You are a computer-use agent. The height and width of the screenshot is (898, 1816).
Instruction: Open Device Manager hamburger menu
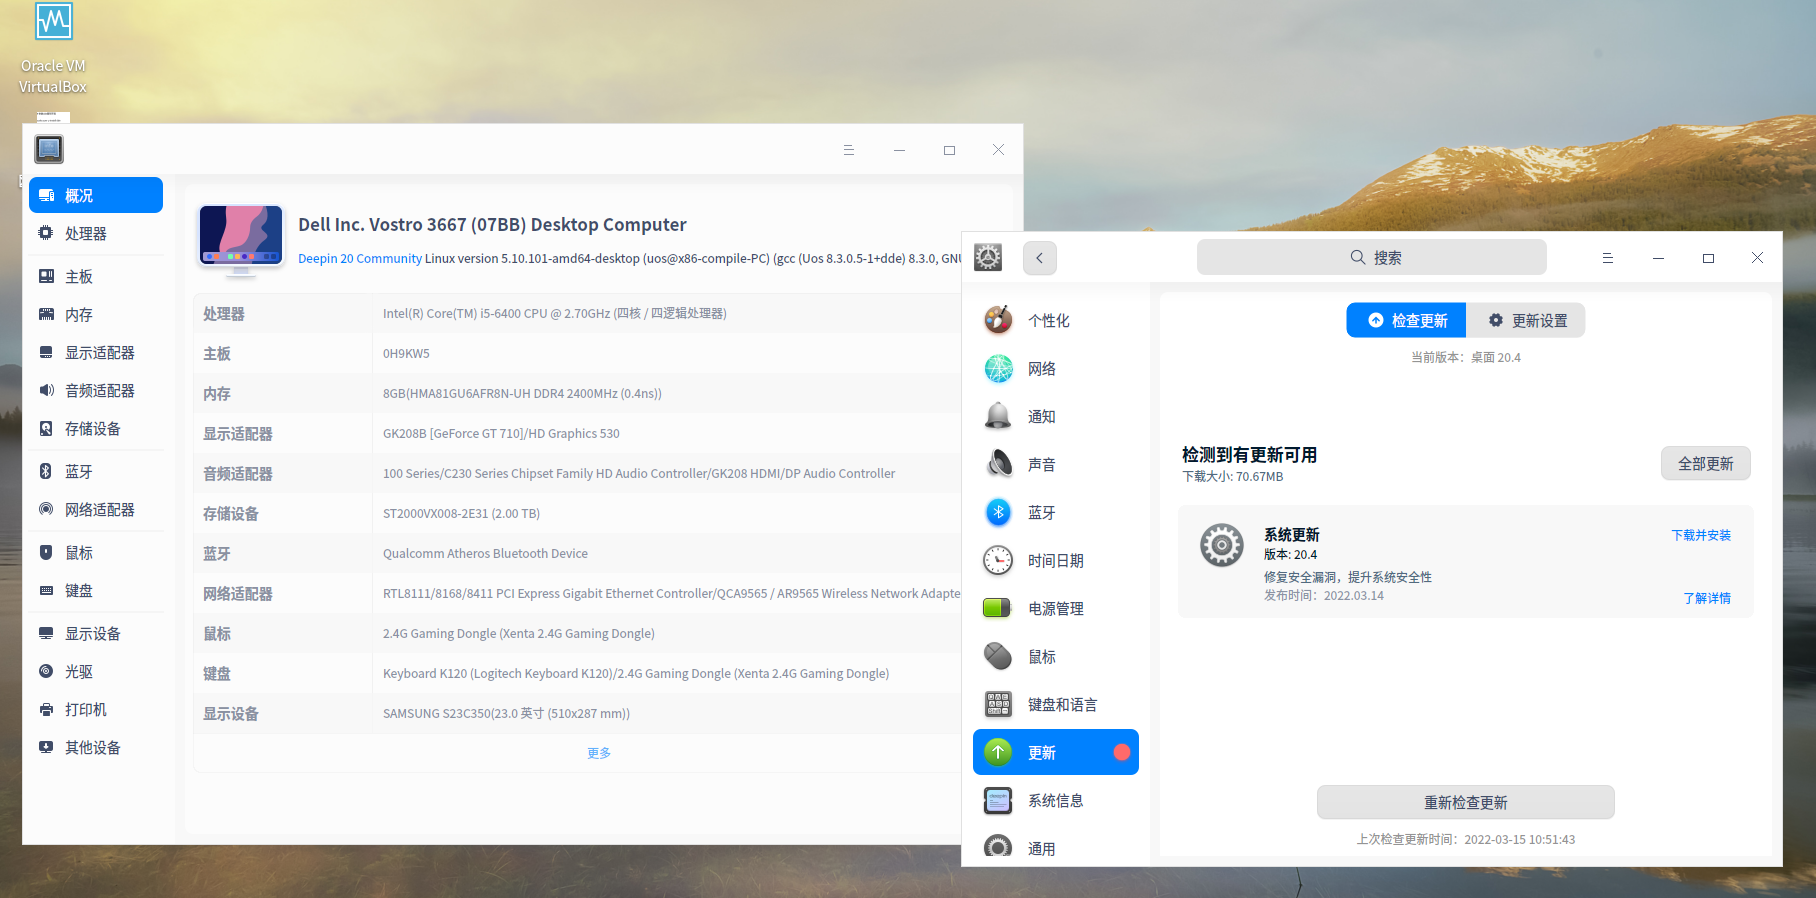(x=849, y=150)
